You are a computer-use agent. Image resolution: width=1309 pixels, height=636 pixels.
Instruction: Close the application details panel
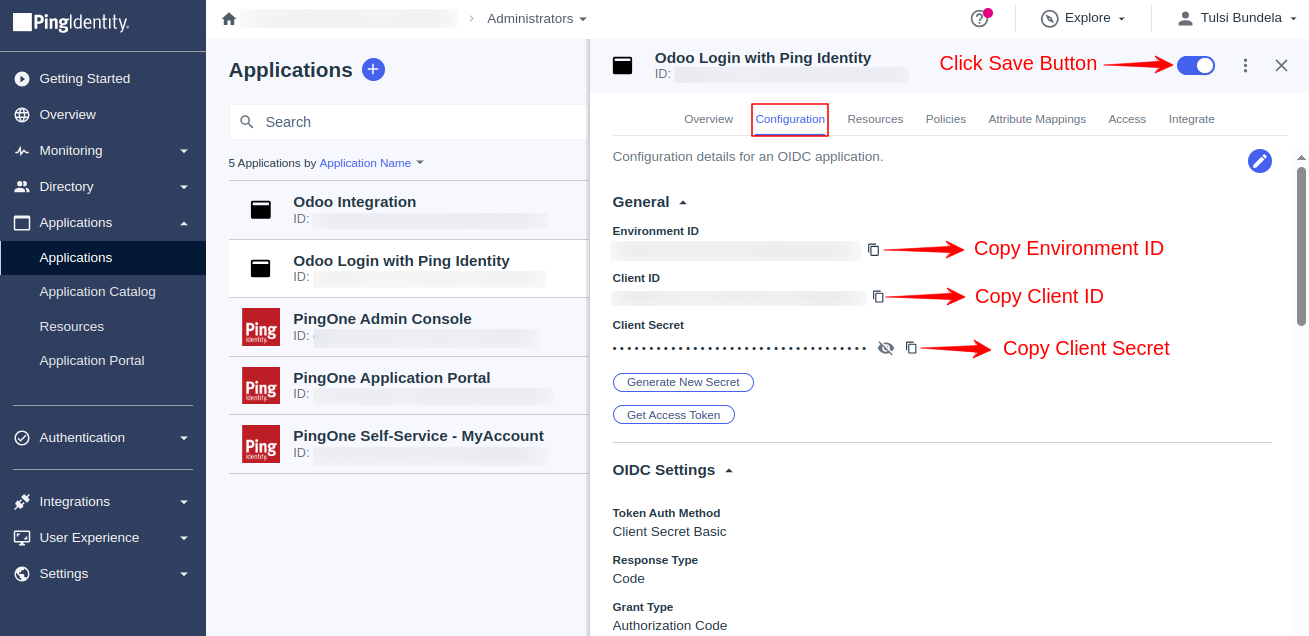point(1281,65)
